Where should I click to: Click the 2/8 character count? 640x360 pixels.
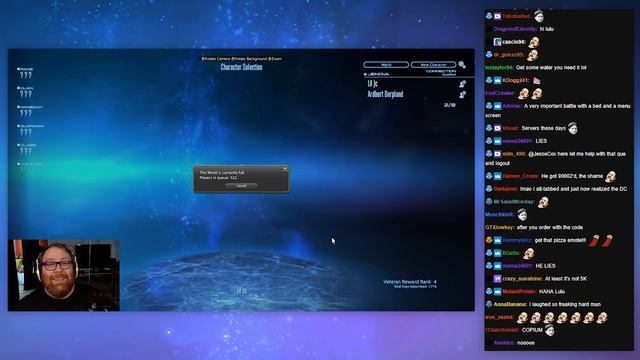point(450,105)
